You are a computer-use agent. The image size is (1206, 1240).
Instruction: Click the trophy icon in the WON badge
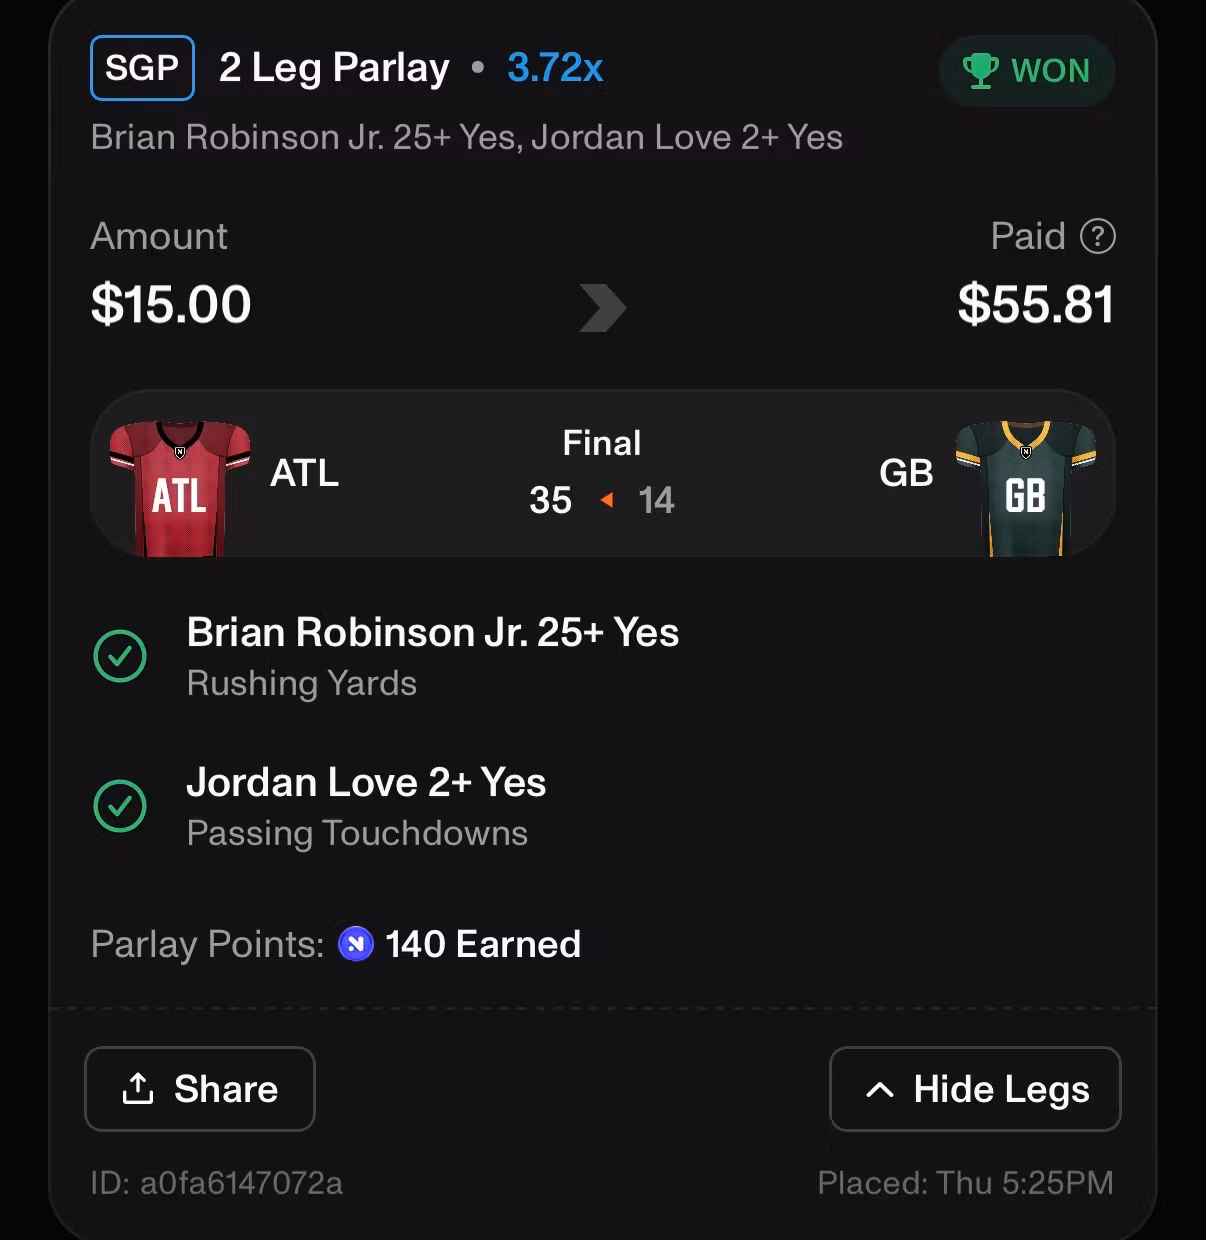tap(980, 71)
